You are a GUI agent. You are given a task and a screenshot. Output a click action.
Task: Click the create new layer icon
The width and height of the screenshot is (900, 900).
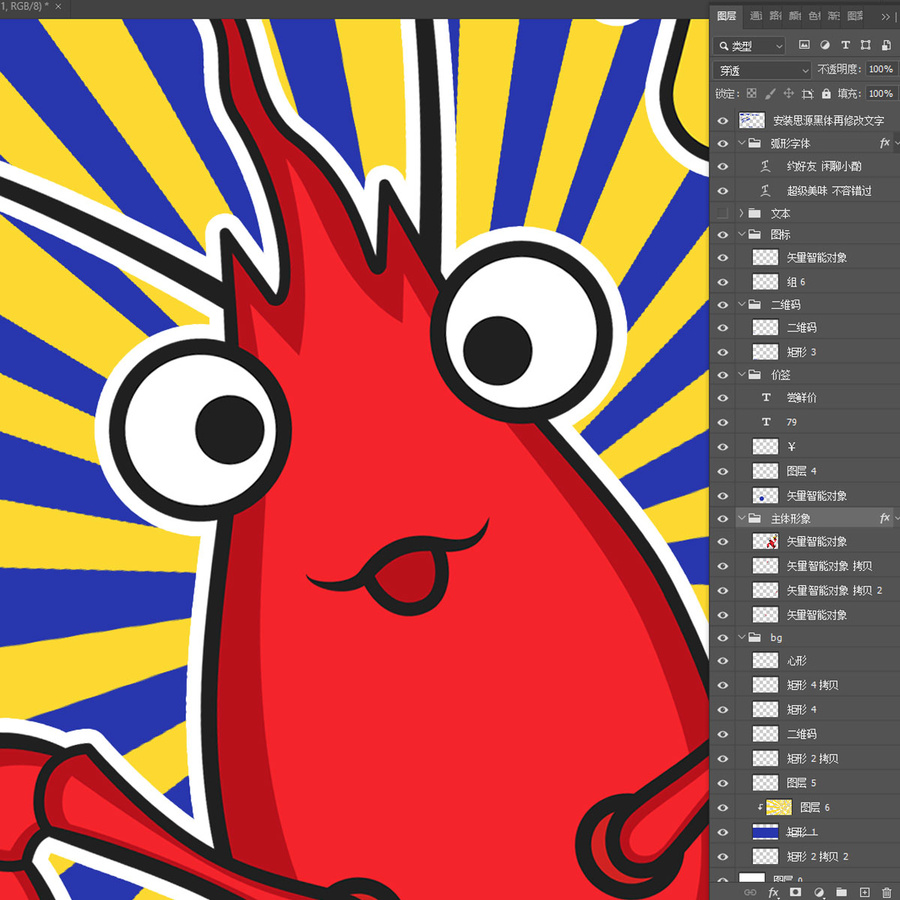pyautogui.click(x=864, y=892)
